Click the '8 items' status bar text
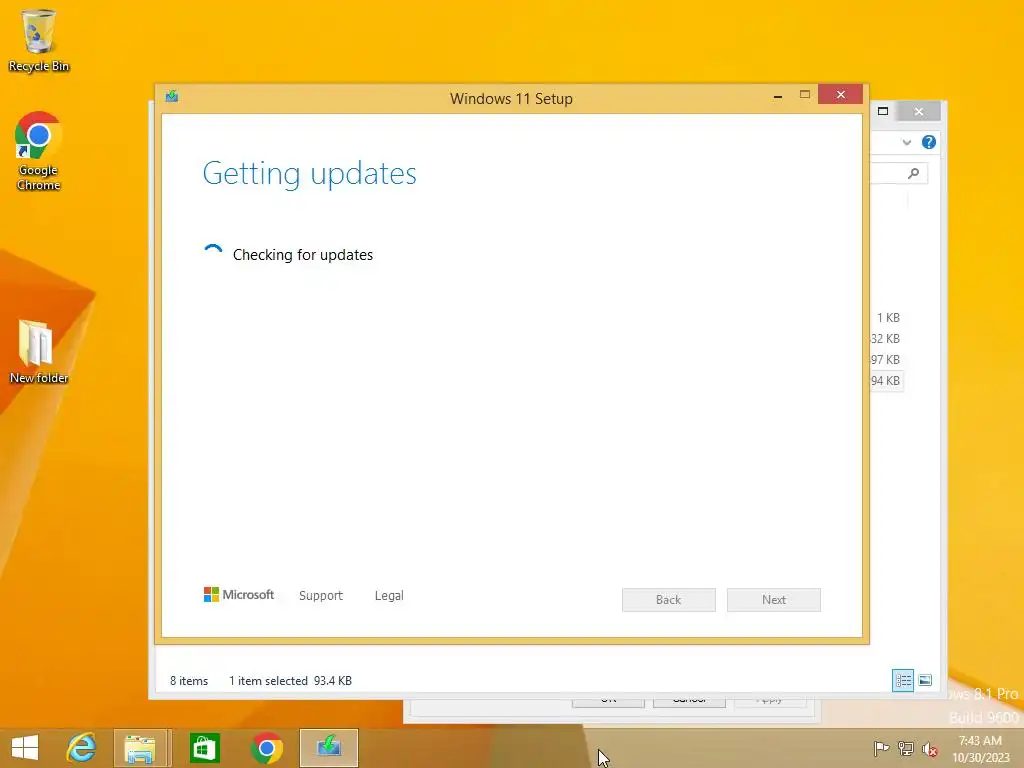 (189, 680)
